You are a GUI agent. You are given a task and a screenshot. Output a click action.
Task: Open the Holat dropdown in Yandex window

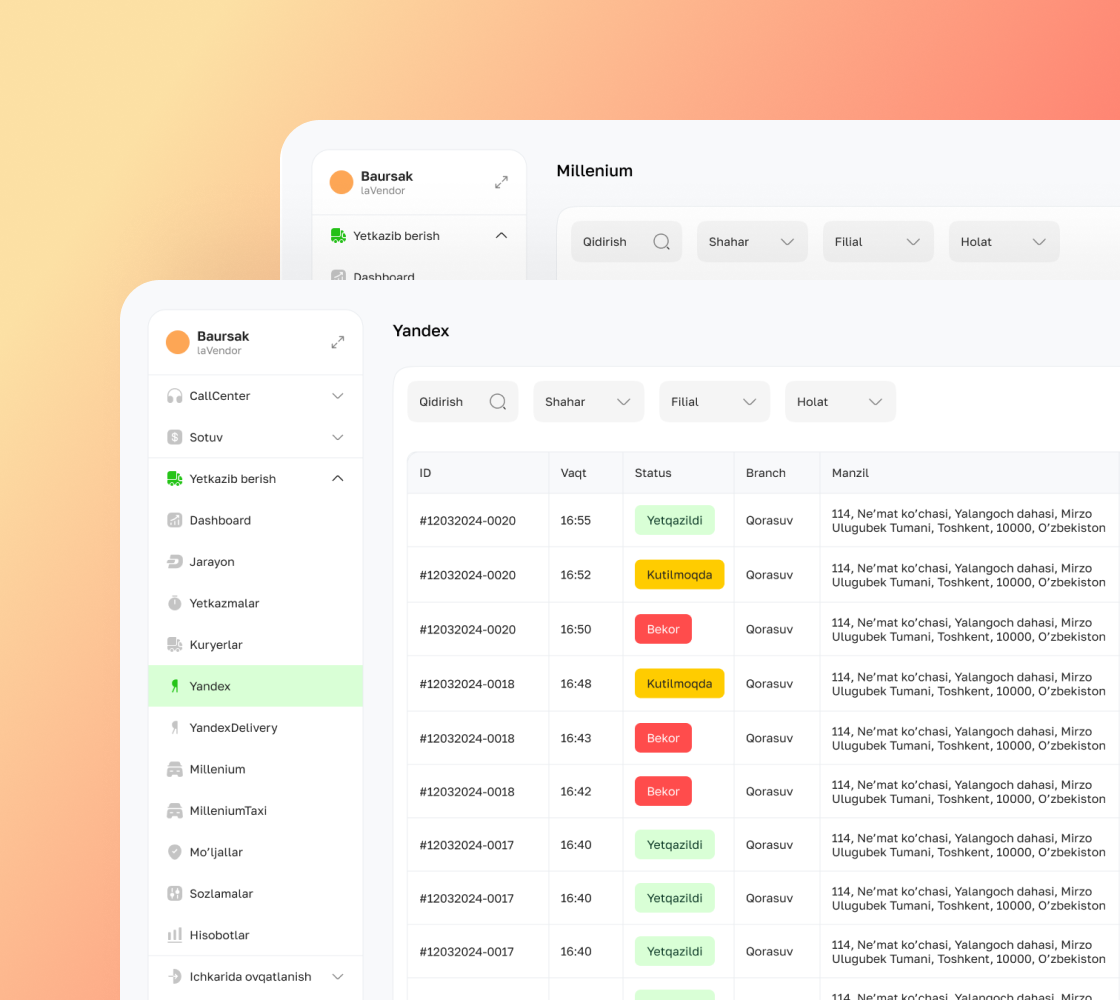[x=840, y=401]
